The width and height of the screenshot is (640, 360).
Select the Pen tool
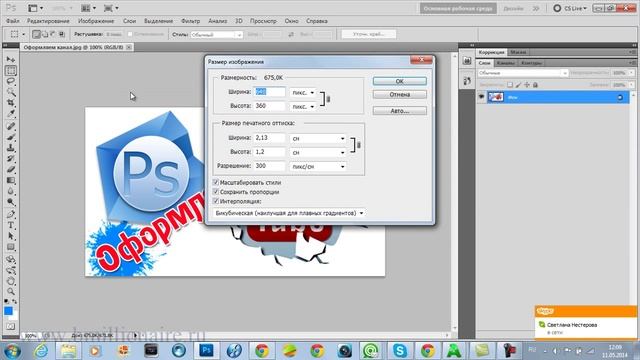(x=11, y=214)
